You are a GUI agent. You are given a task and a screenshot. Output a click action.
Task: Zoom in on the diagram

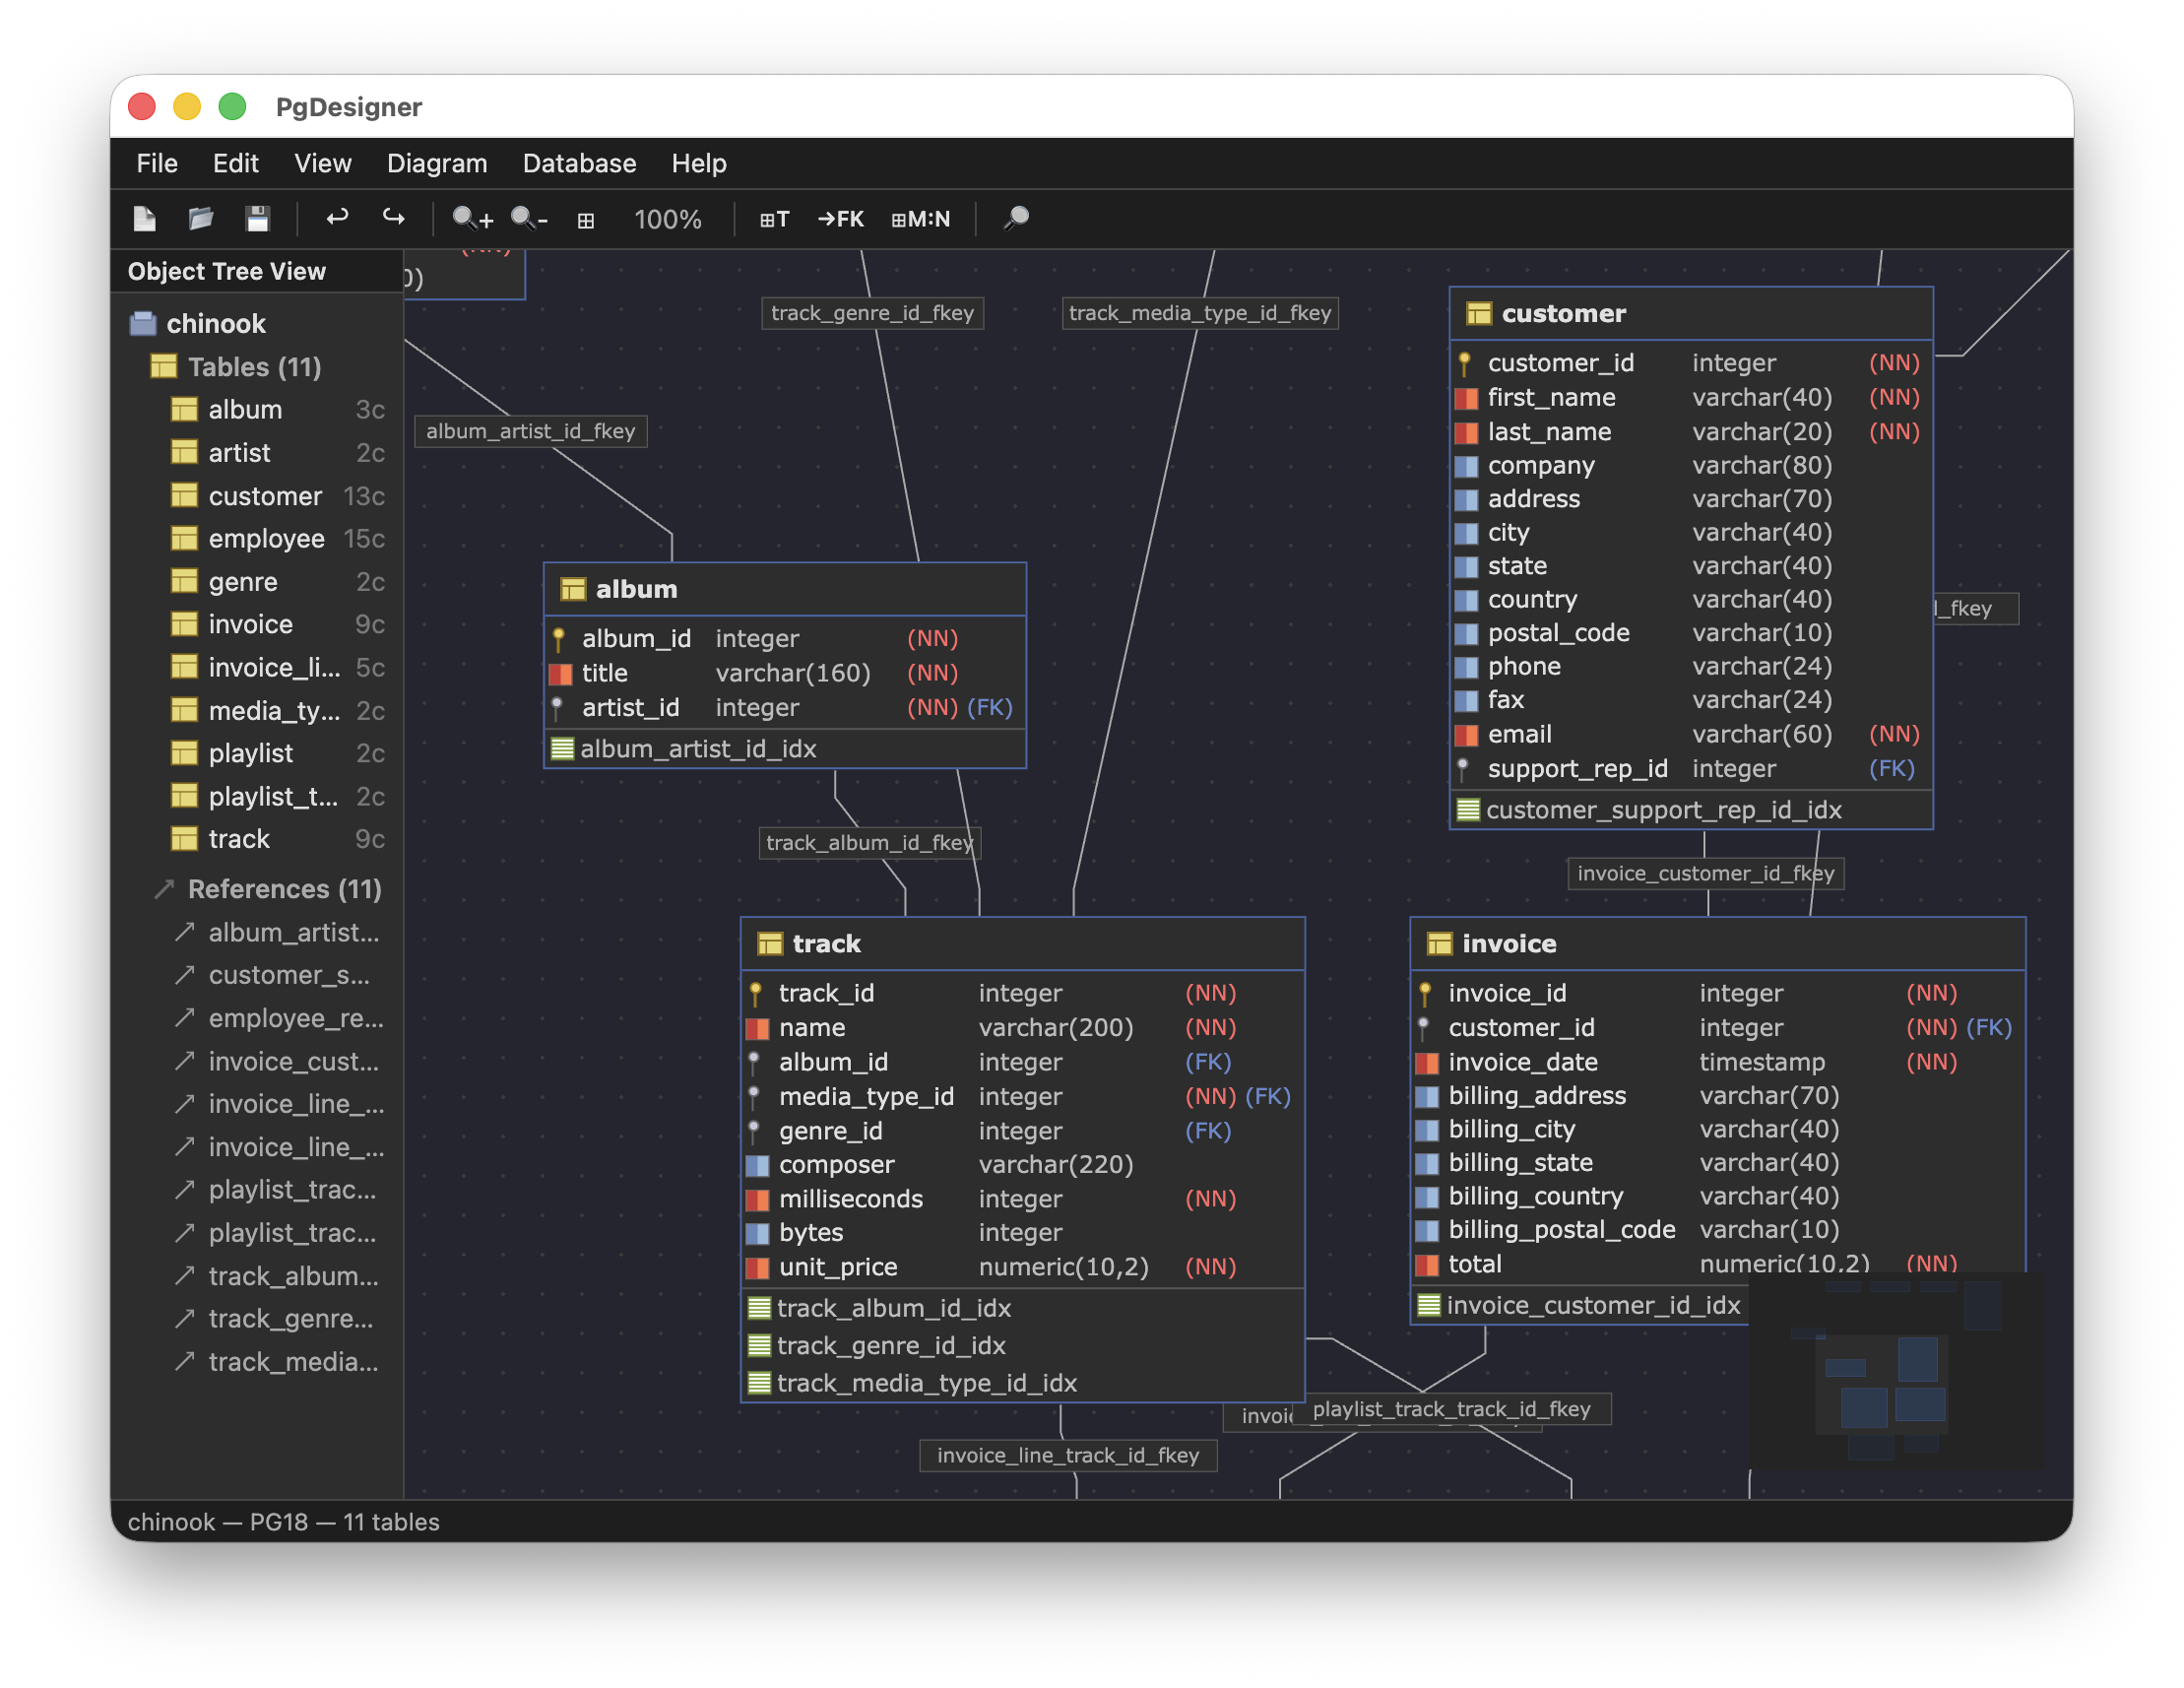[471, 218]
